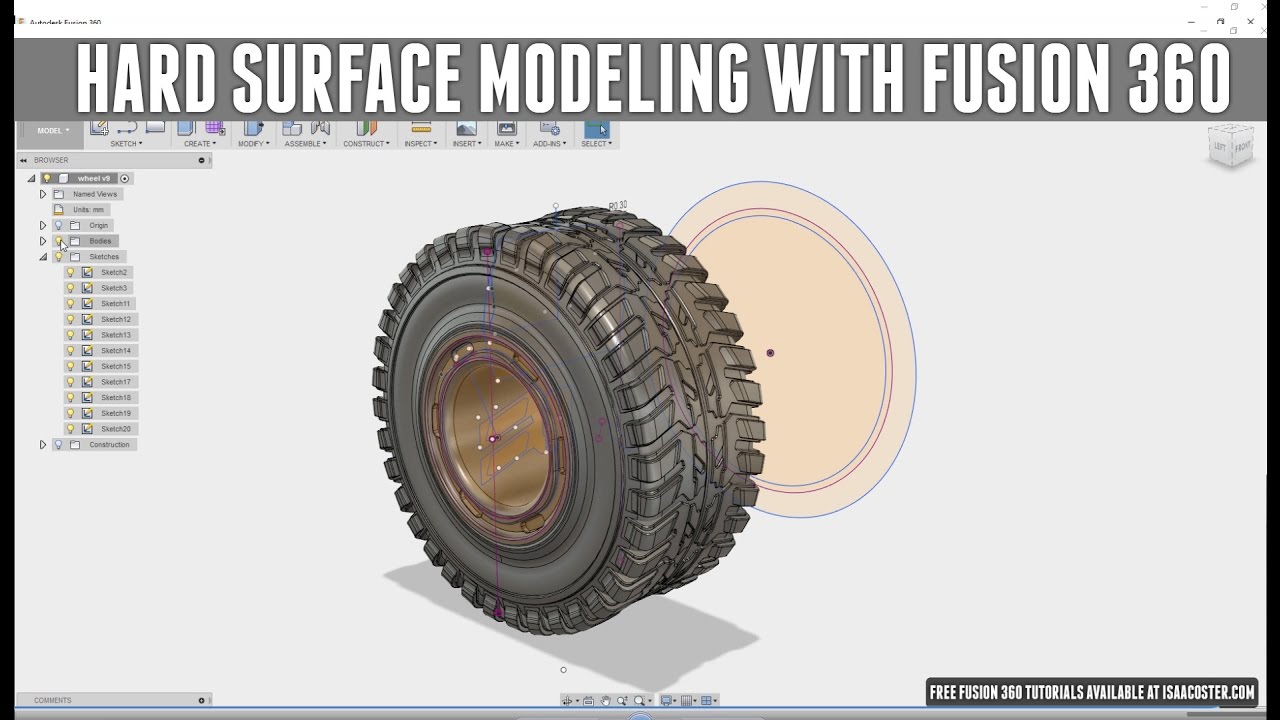This screenshot has width=1280, height=720.
Task: Open the ASSEMBLE menu
Action: (305, 144)
